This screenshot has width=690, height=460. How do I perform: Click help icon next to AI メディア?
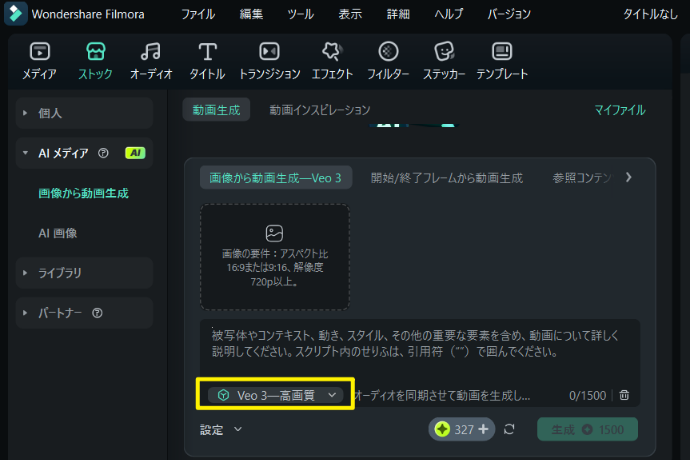tap(103, 153)
